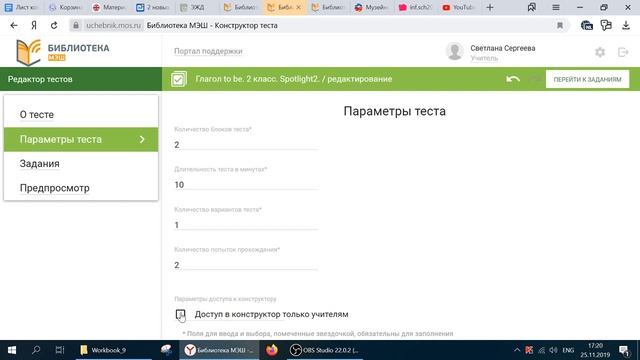Click the logout icon next to settings

click(623, 52)
